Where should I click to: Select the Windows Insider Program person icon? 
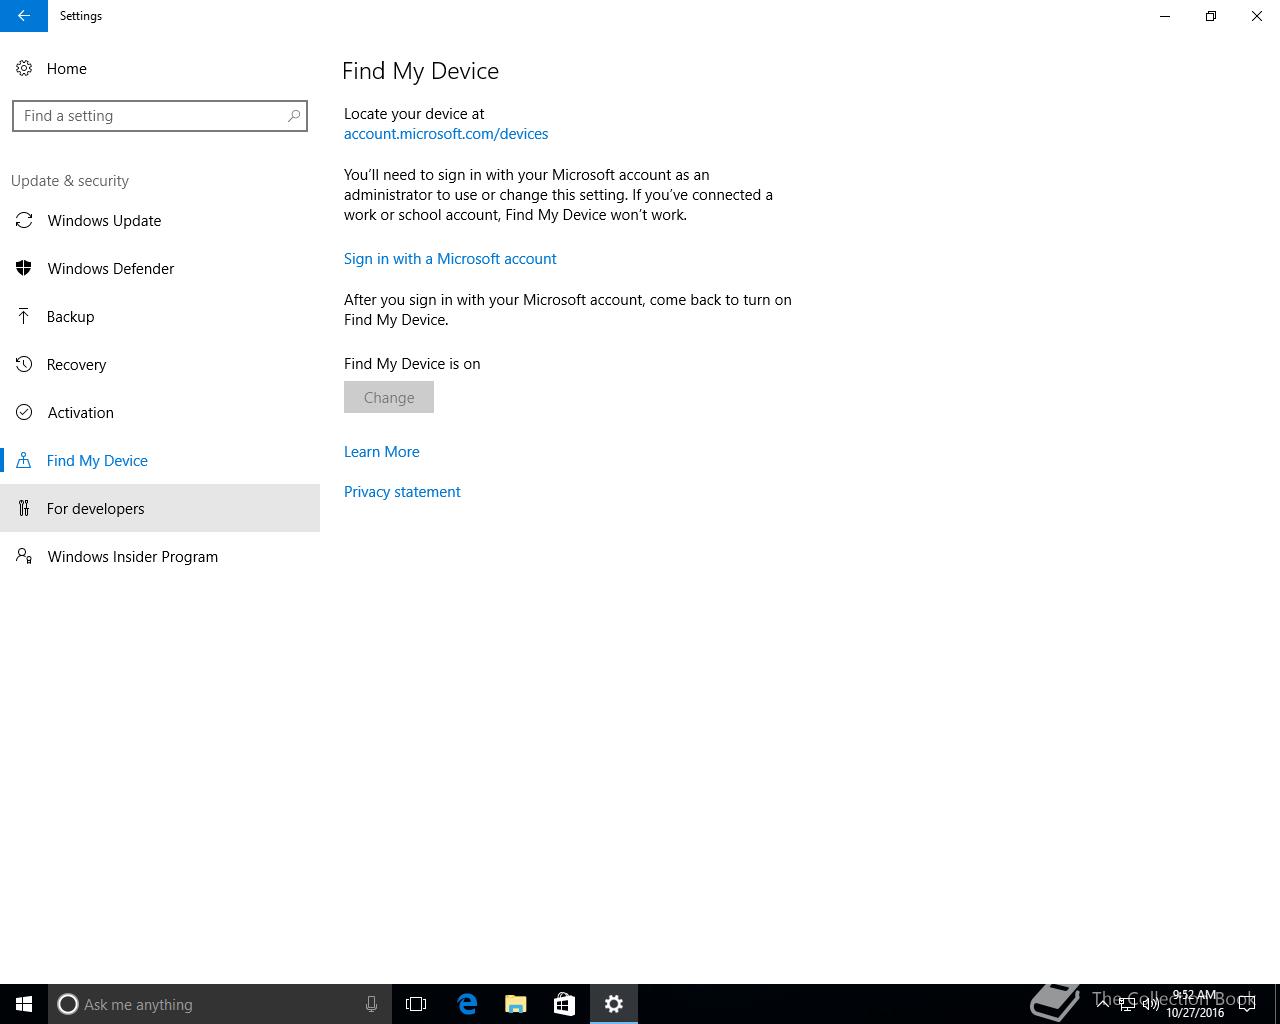click(24, 557)
